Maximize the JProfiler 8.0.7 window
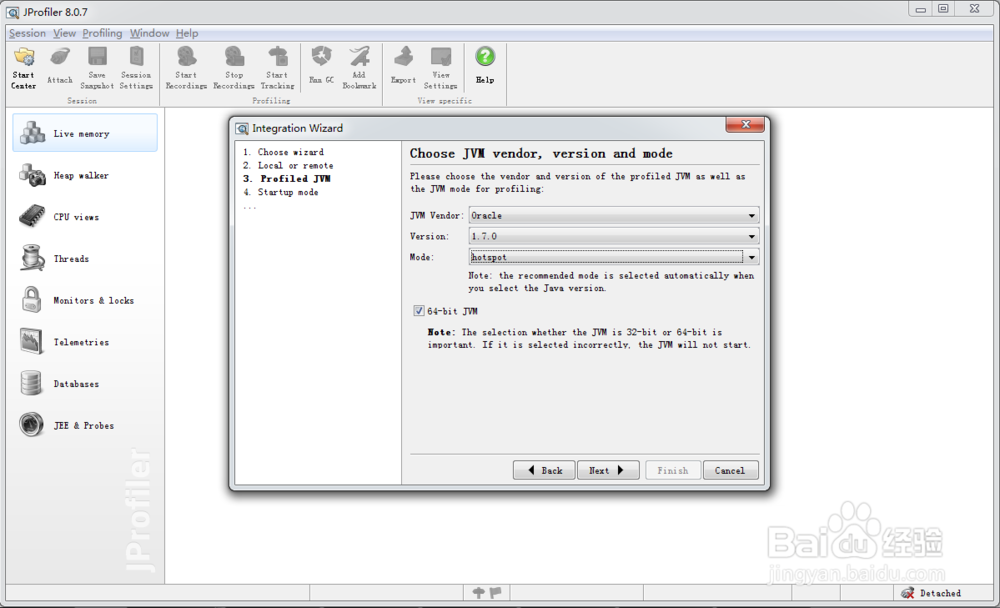1000x608 pixels. (x=943, y=9)
